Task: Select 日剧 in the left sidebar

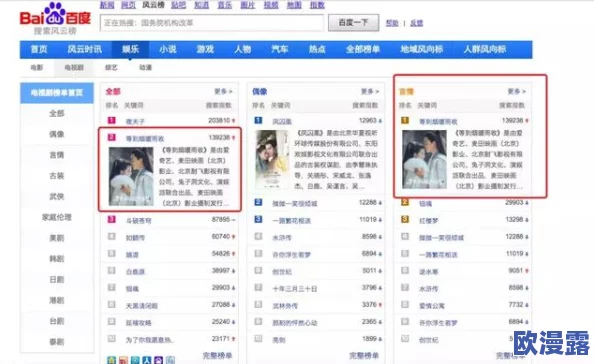Action: point(57,280)
